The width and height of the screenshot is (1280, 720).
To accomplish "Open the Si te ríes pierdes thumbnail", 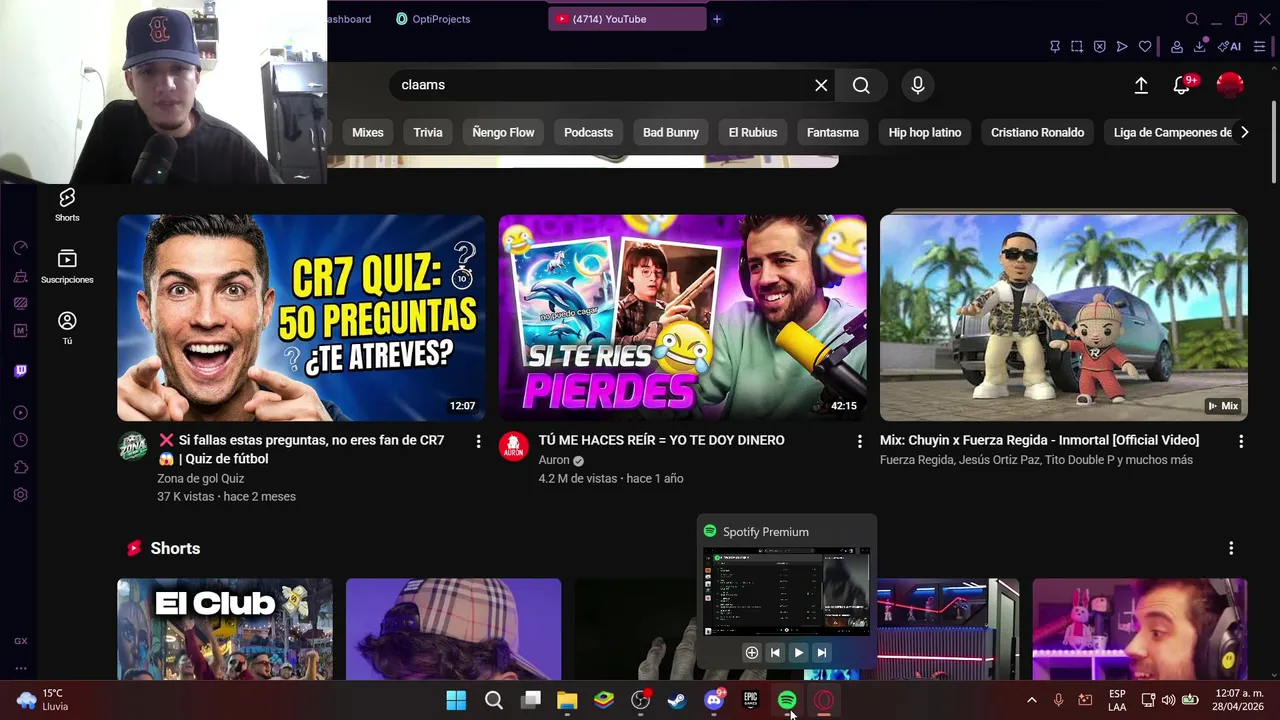I will (682, 318).
